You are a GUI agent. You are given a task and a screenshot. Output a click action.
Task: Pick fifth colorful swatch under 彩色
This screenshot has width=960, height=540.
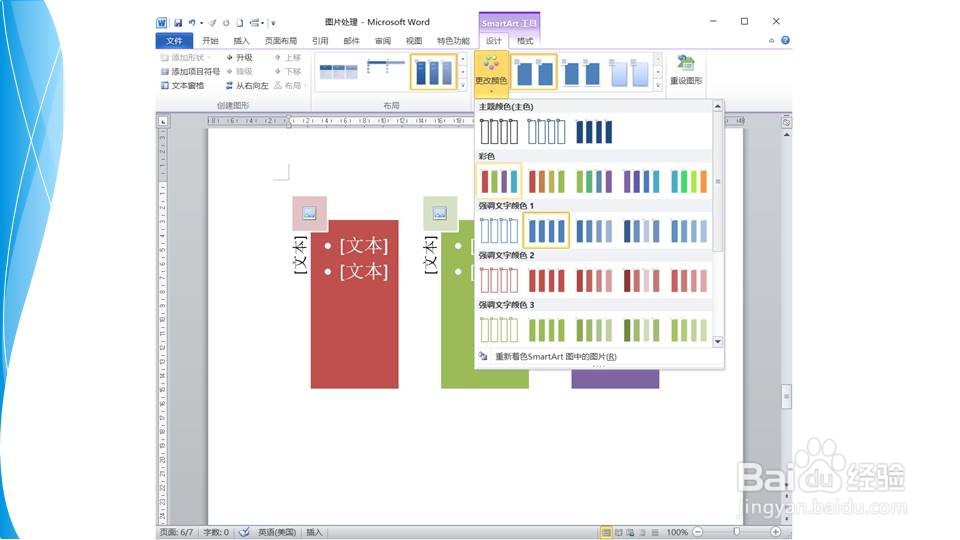tap(689, 181)
